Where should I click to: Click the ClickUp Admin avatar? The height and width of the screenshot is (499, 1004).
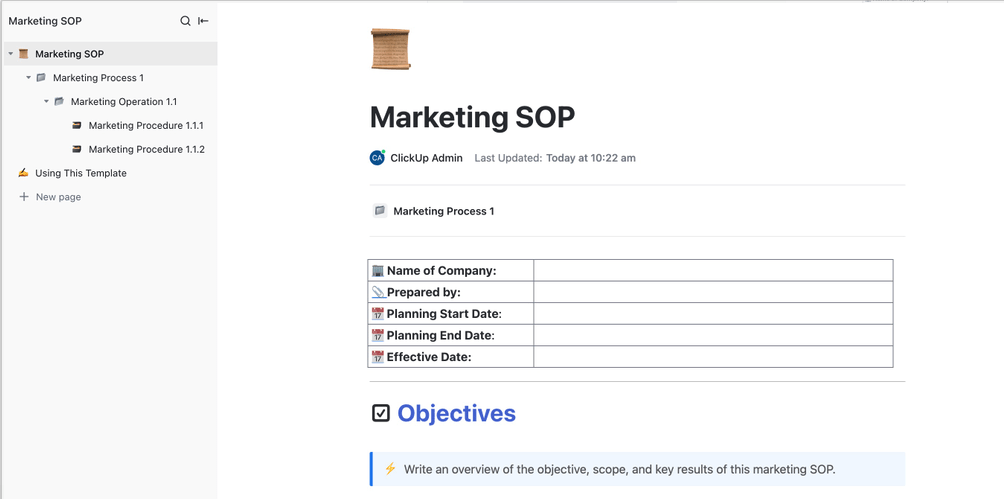click(377, 158)
